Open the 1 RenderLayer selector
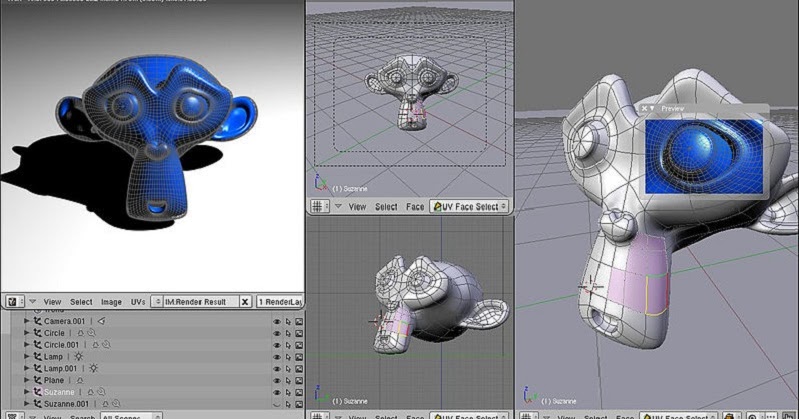 pyautogui.click(x=280, y=302)
